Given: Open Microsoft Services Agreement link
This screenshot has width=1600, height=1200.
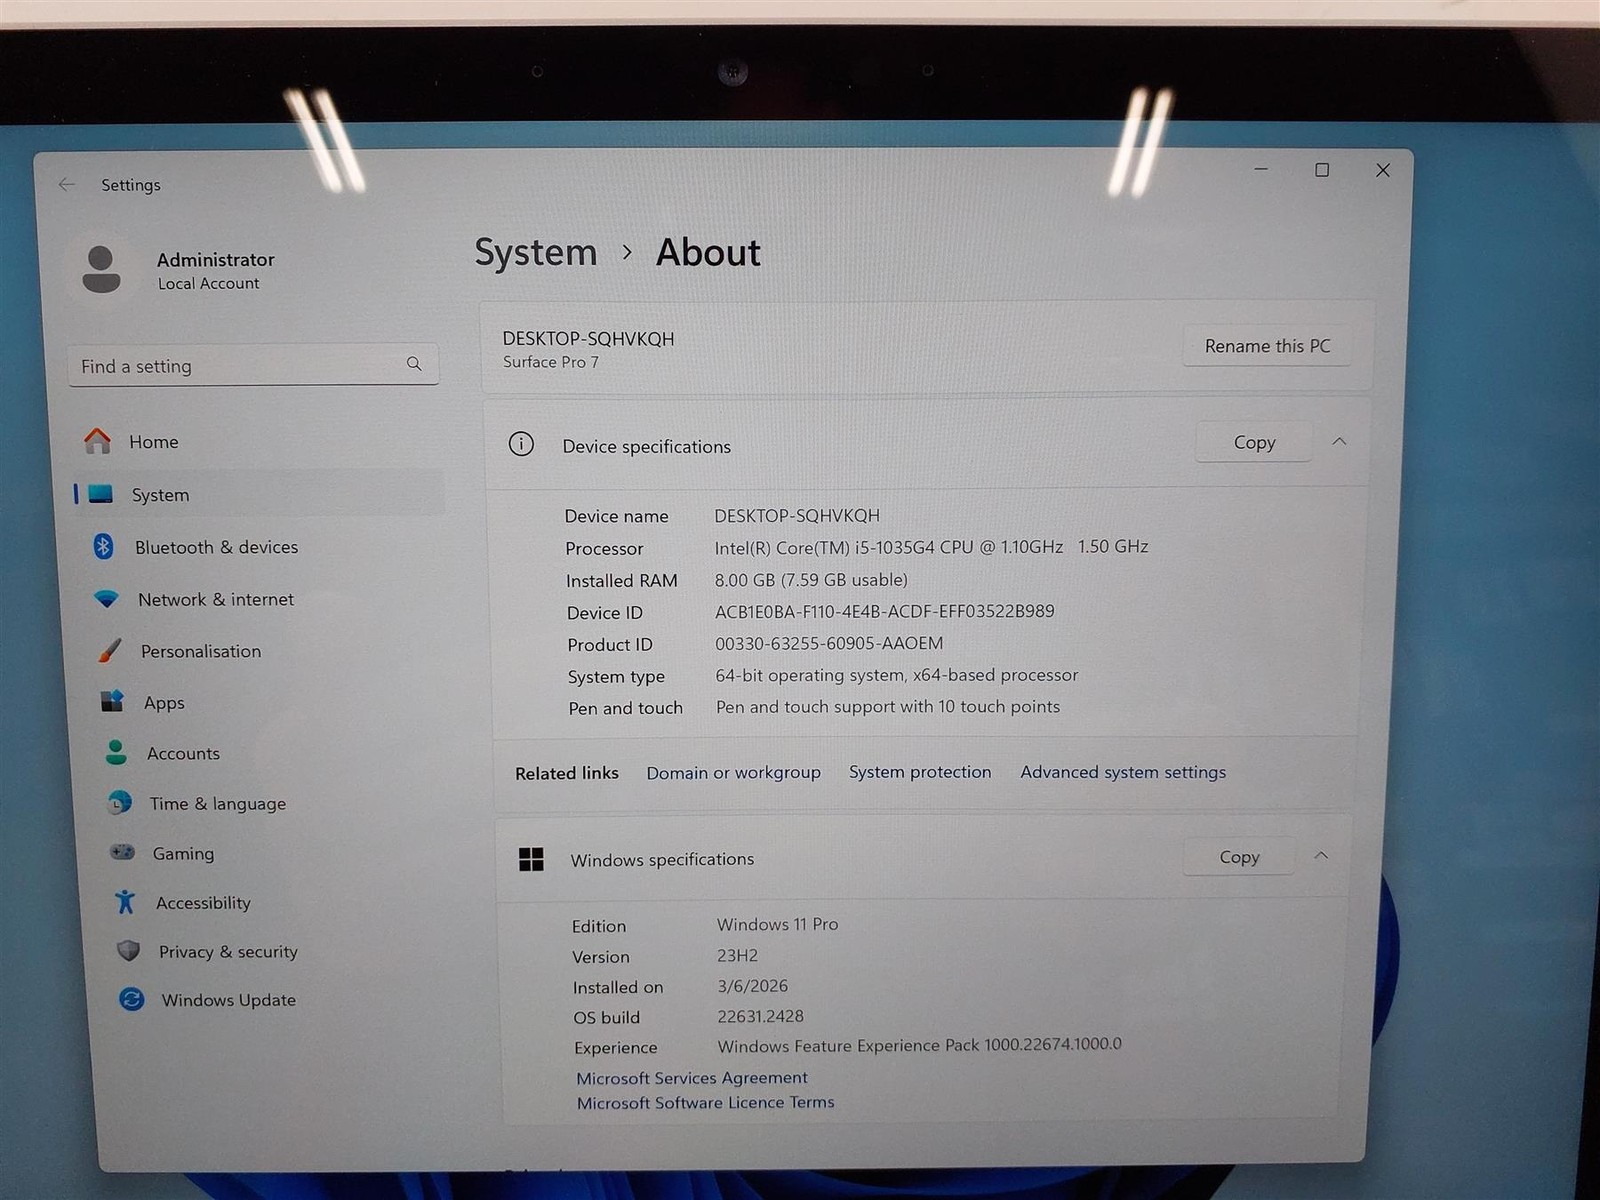Looking at the screenshot, I should [x=692, y=1078].
